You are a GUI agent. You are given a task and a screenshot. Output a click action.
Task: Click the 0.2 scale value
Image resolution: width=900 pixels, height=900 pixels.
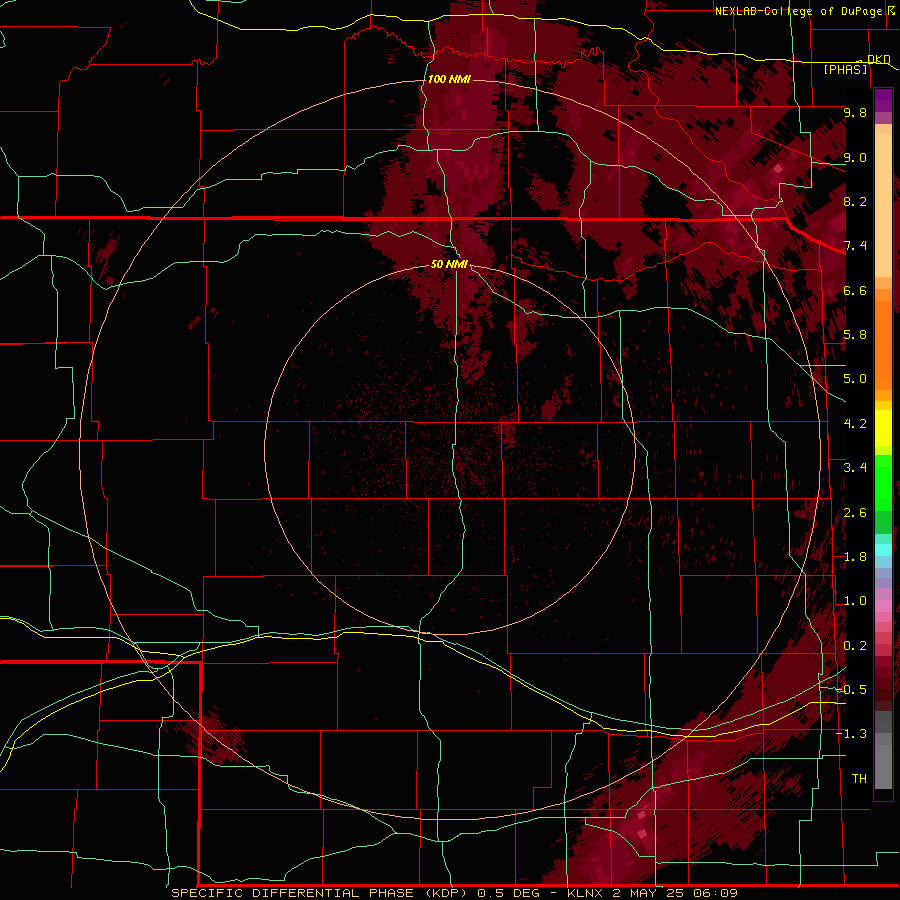pyautogui.click(x=855, y=646)
